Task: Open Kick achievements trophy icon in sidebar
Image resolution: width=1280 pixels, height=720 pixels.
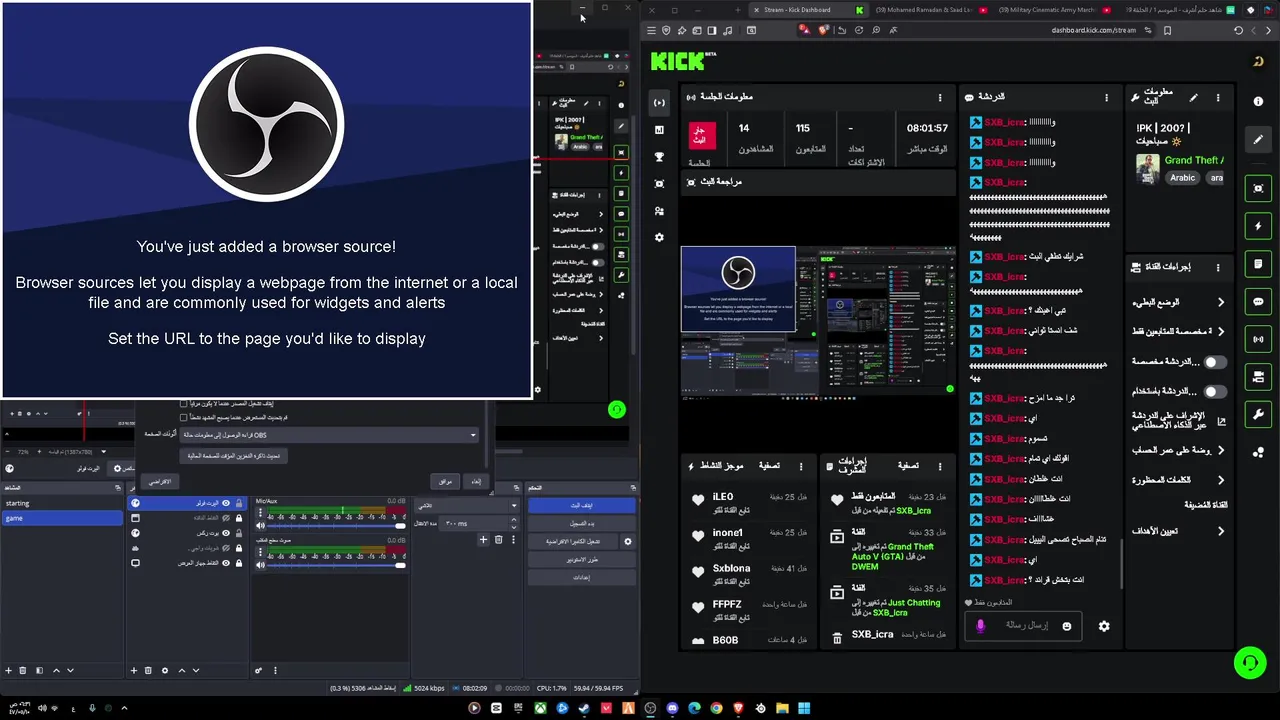Action: [x=659, y=157]
